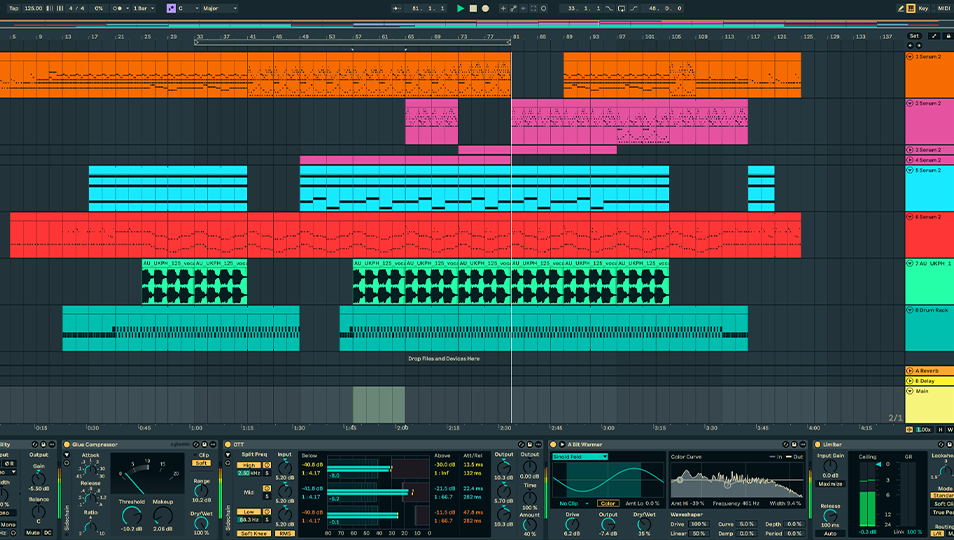The height and width of the screenshot is (540, 954).
Task: Enable Soft Knee in OTT
Action: 252,533
